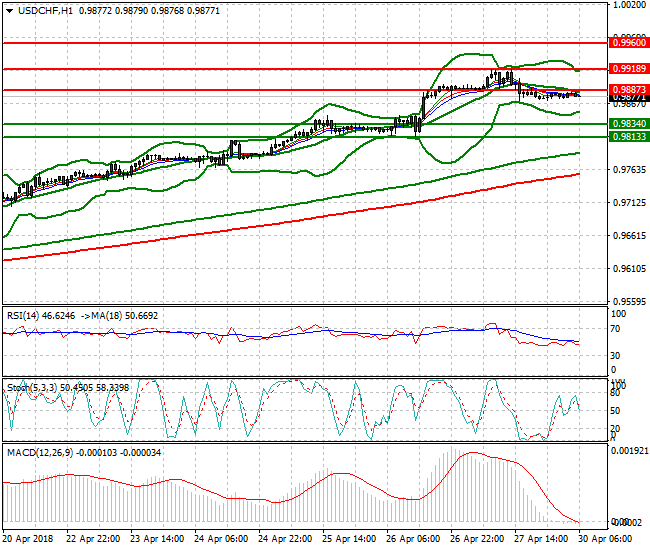Click the 25 Apr 14:00 time label
Image resolution: width=650 pixels, height=550 pixels.
coord(349,539)
